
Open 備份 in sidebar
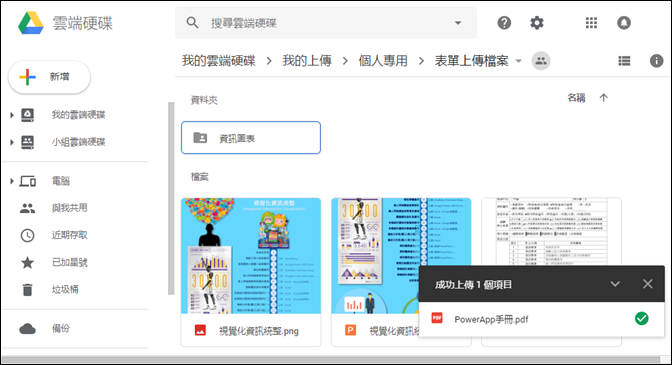point(60,329)
